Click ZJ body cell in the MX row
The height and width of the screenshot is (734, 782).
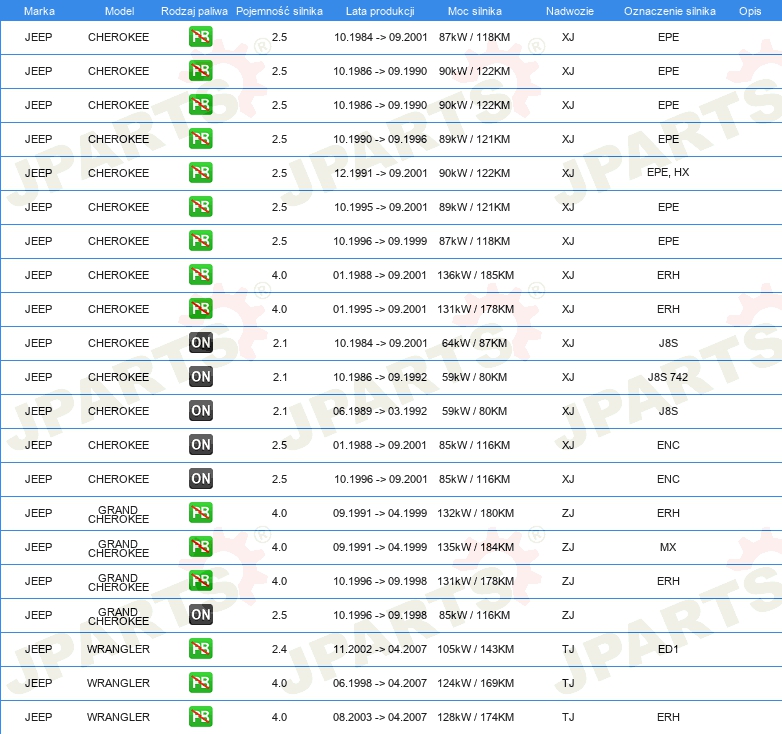(x=568, y=547)
